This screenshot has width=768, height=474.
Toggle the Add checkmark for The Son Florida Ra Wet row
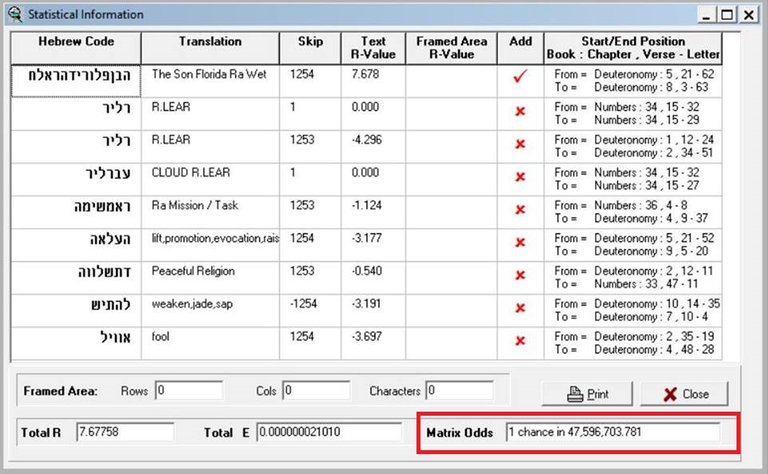[520, 76]
